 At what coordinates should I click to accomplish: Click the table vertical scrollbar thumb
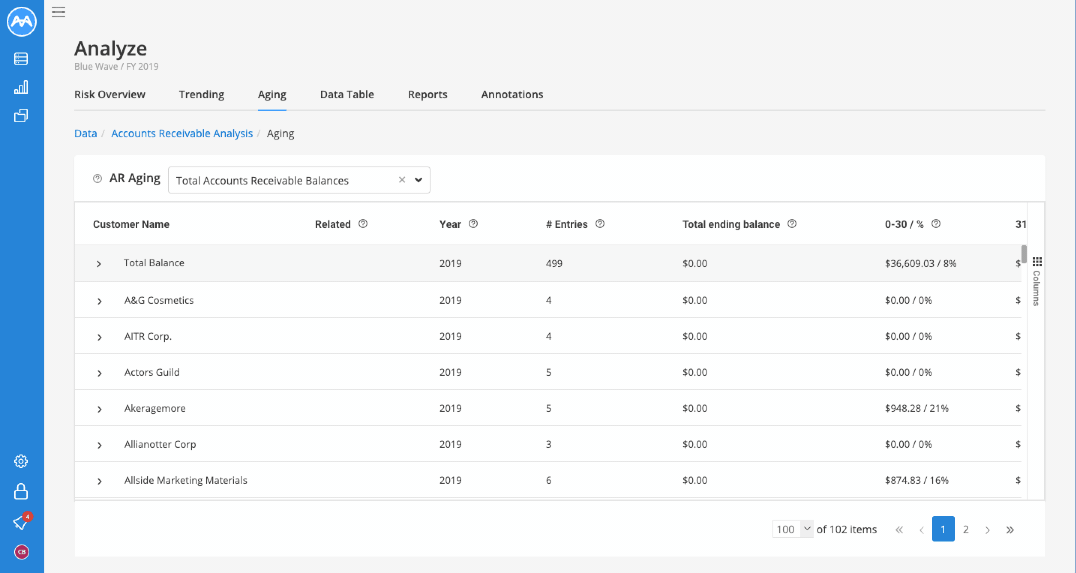(1024, 254)
